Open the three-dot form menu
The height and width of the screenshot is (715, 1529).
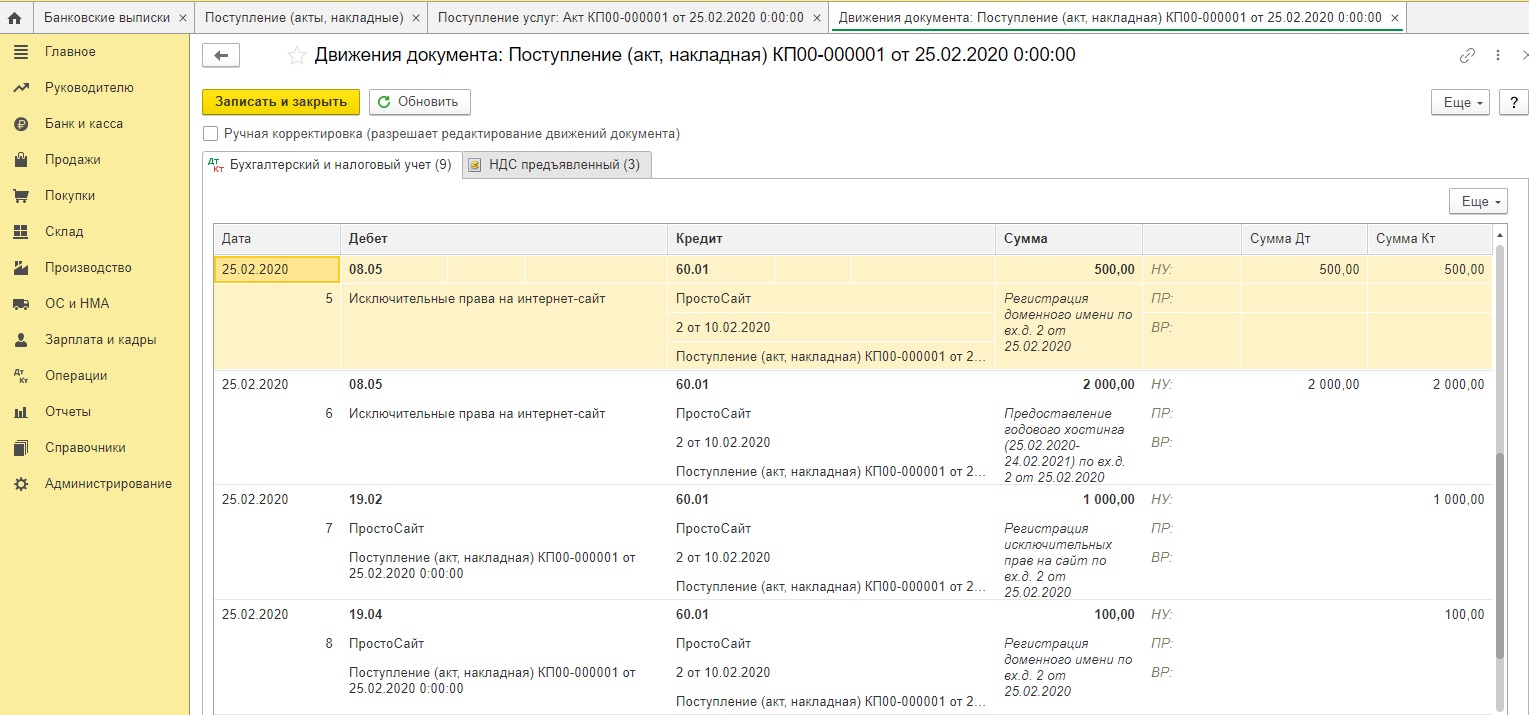(x=1498, y=56)
